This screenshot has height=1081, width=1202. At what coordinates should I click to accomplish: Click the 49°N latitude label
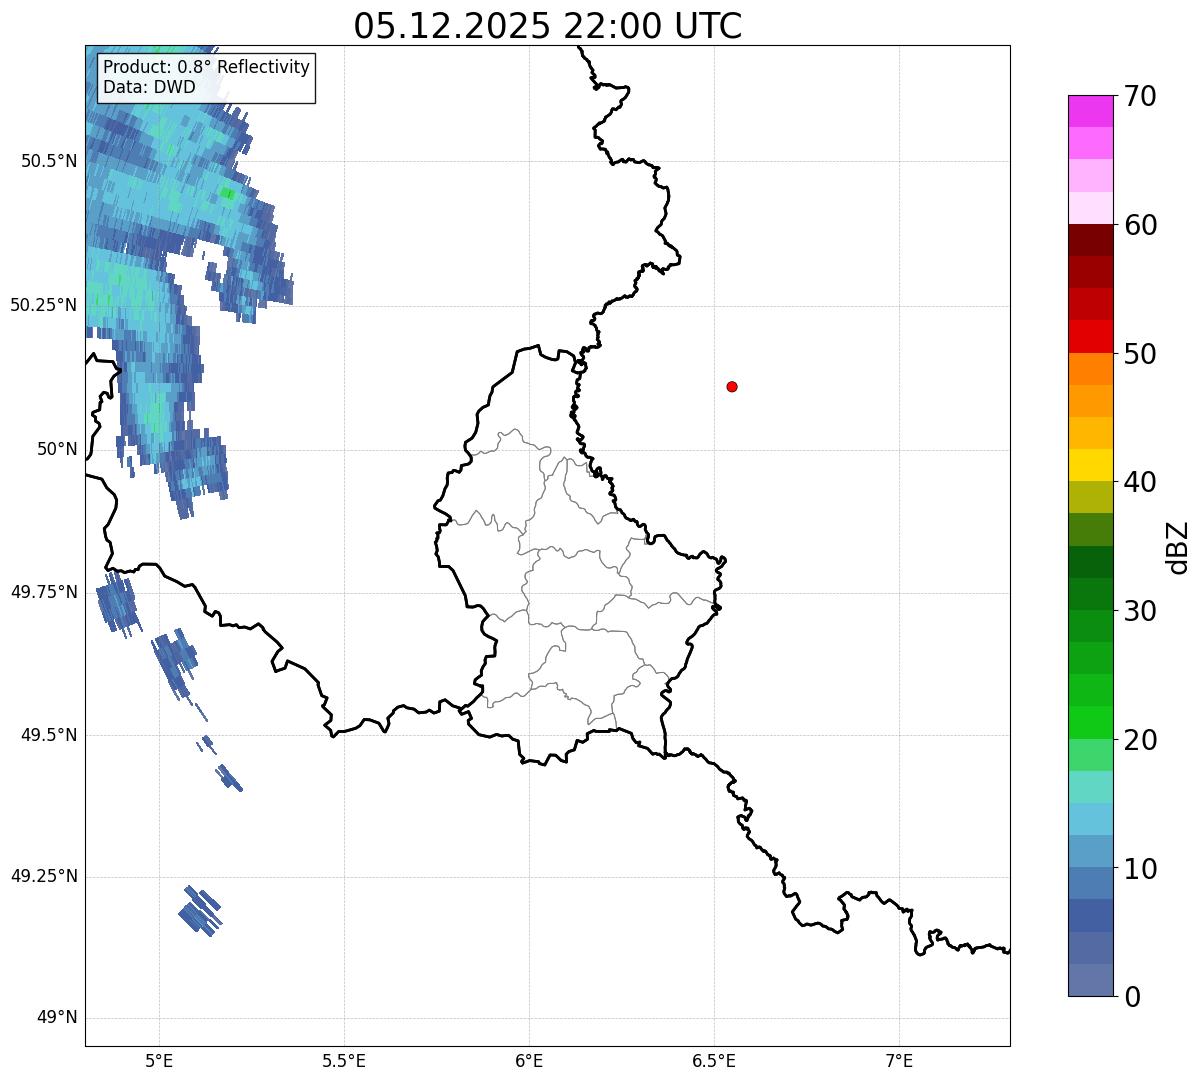pos(57,1018)
